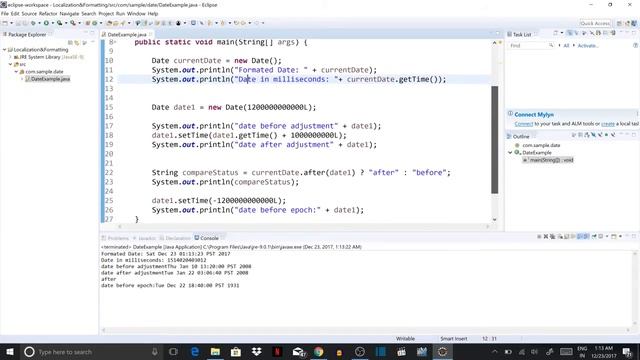Open Microsoft Store from the taskbar

pos(236,351)
